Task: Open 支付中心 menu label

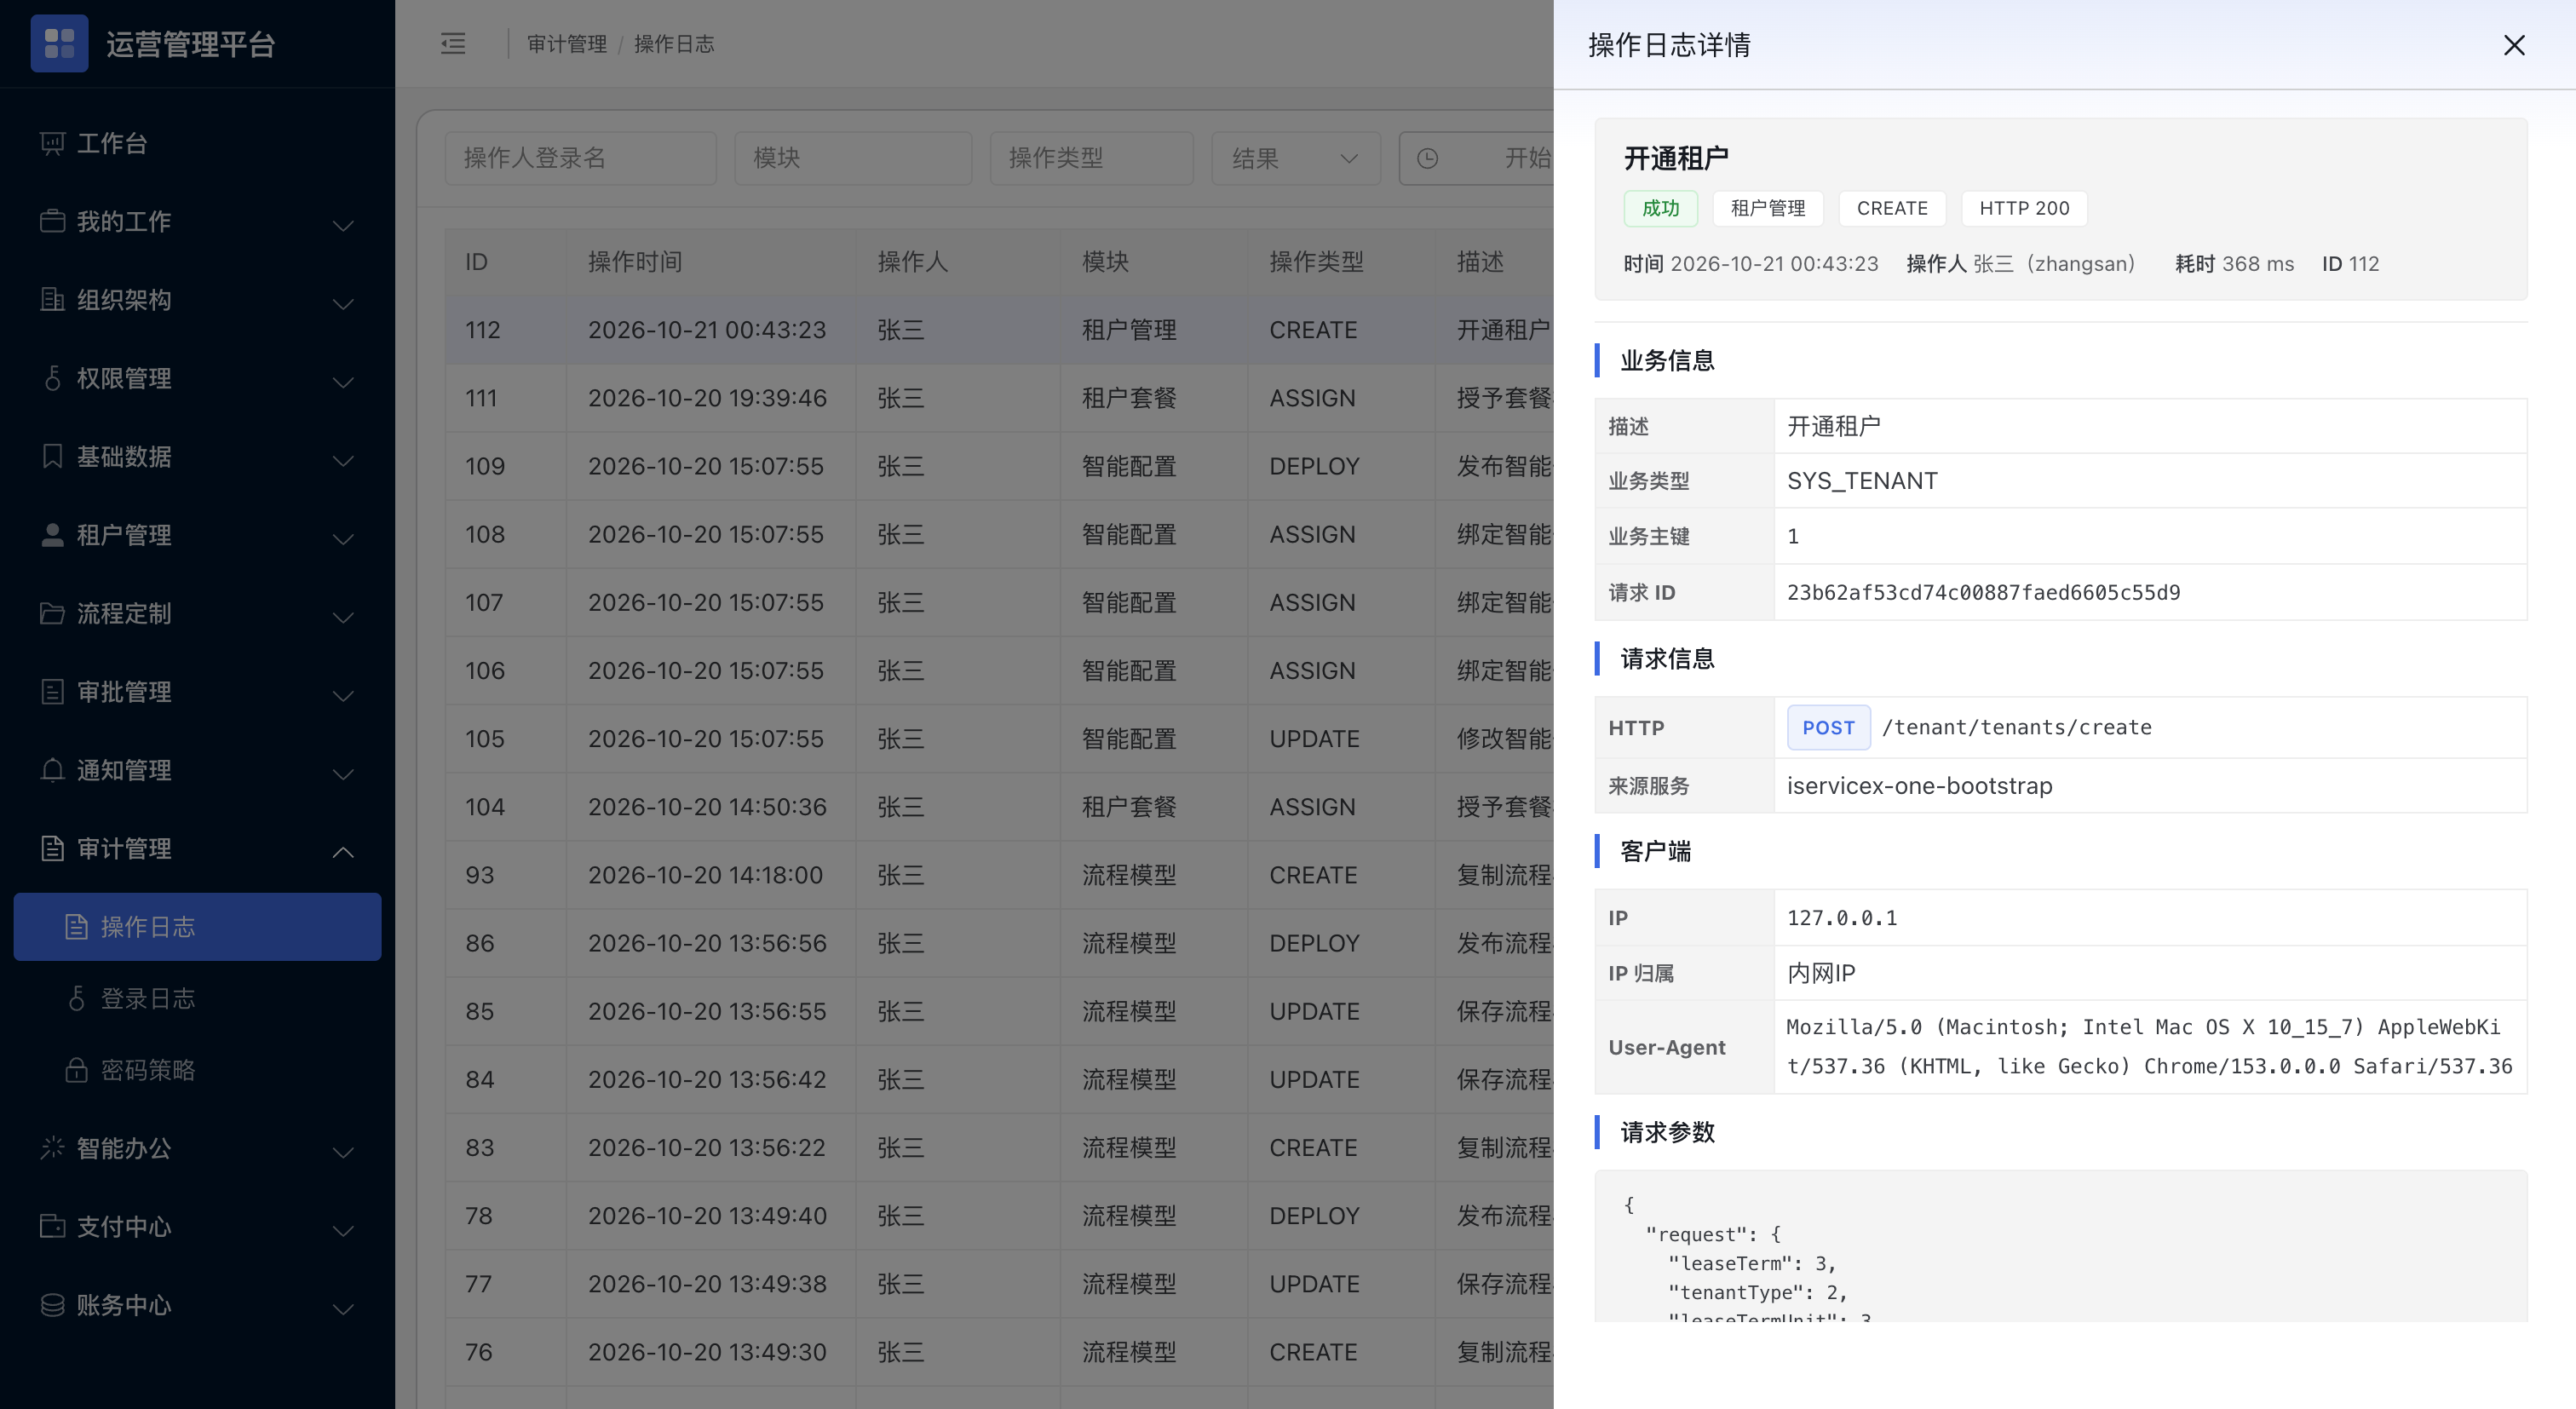Action: 124,1226
